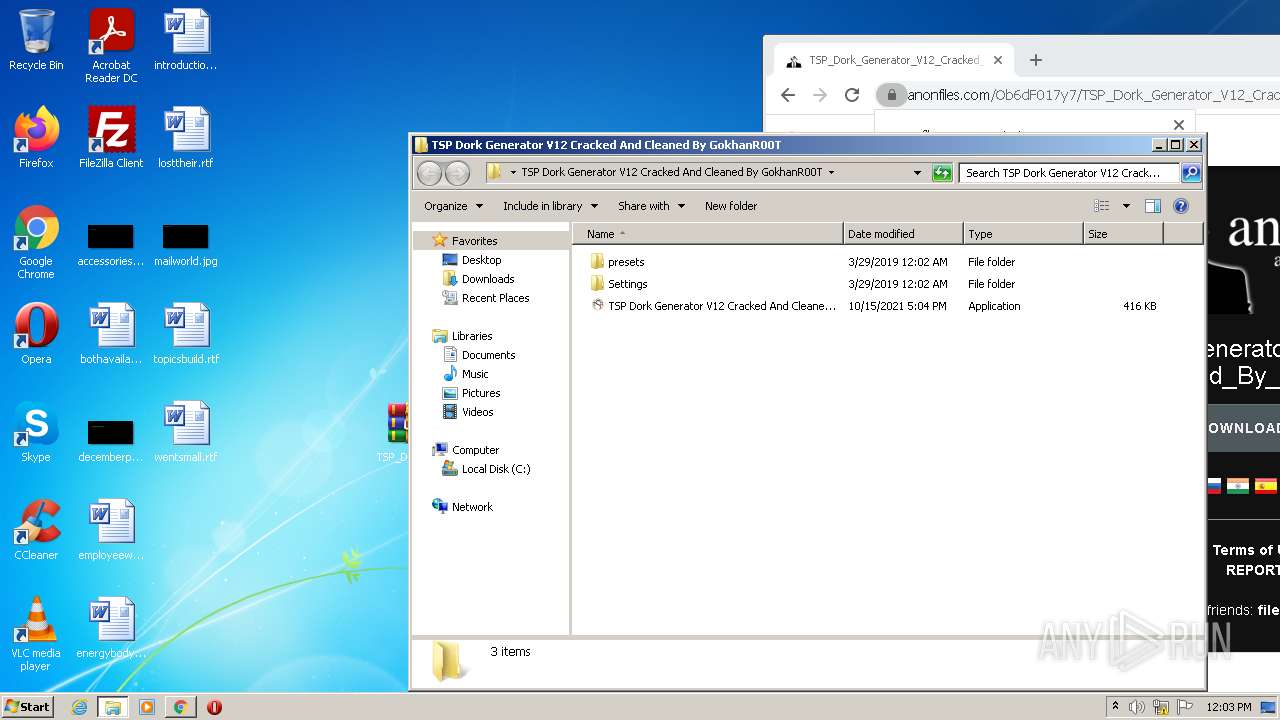Sort files by Size column header
This screenshot has height=720, width=1280.
pos(1123,234)
